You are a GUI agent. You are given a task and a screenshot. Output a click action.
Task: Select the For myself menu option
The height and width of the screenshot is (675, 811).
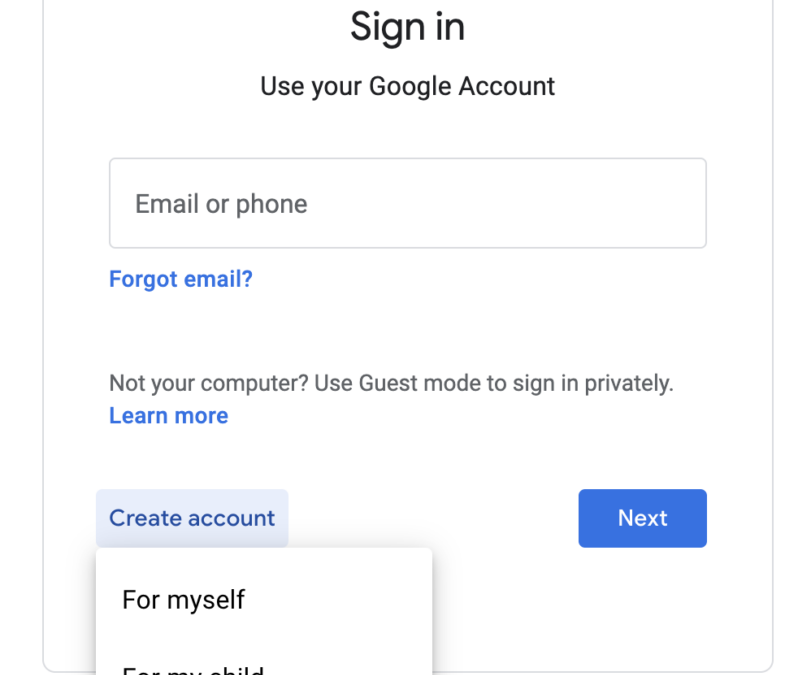pos(183,600)
